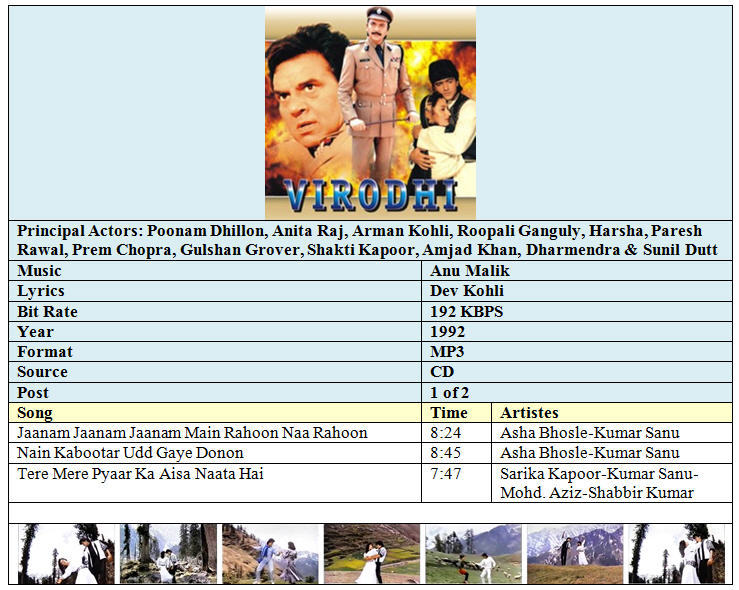
Task: Select the Principal Actors text block
Action: tap(368, 240)
